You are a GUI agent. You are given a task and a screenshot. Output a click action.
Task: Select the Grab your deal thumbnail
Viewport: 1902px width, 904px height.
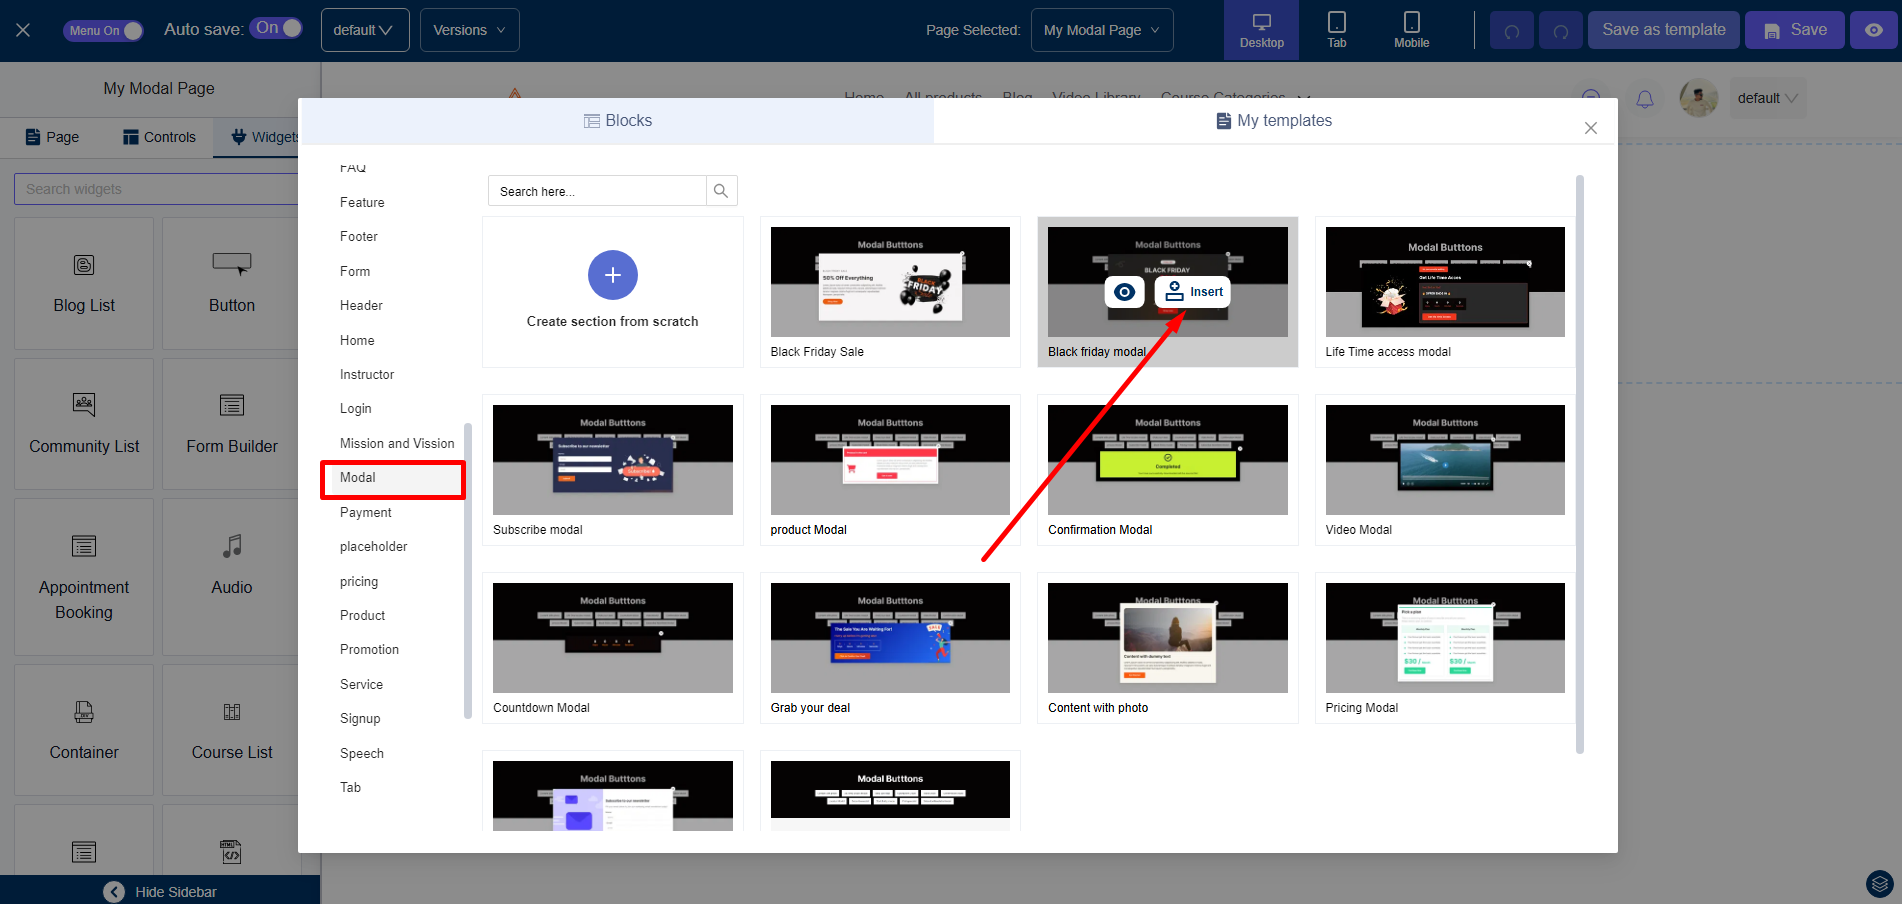890,638
